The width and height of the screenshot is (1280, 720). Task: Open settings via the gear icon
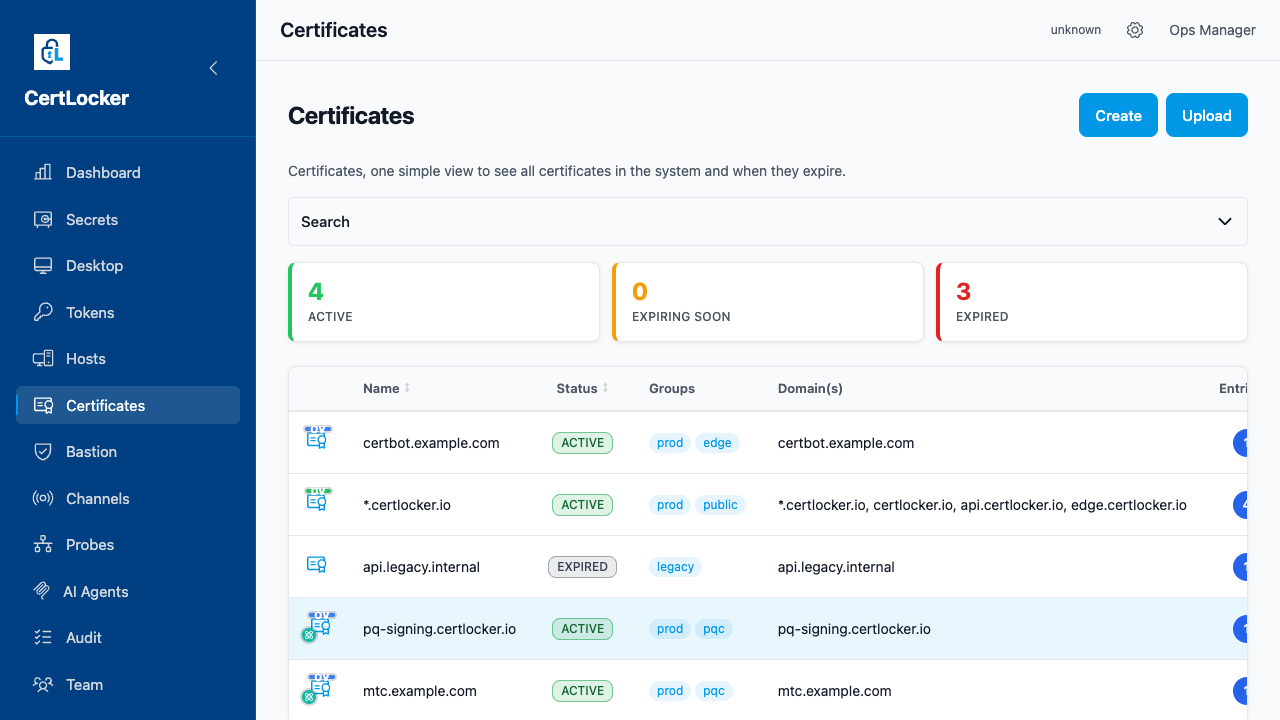(1135, 30)
